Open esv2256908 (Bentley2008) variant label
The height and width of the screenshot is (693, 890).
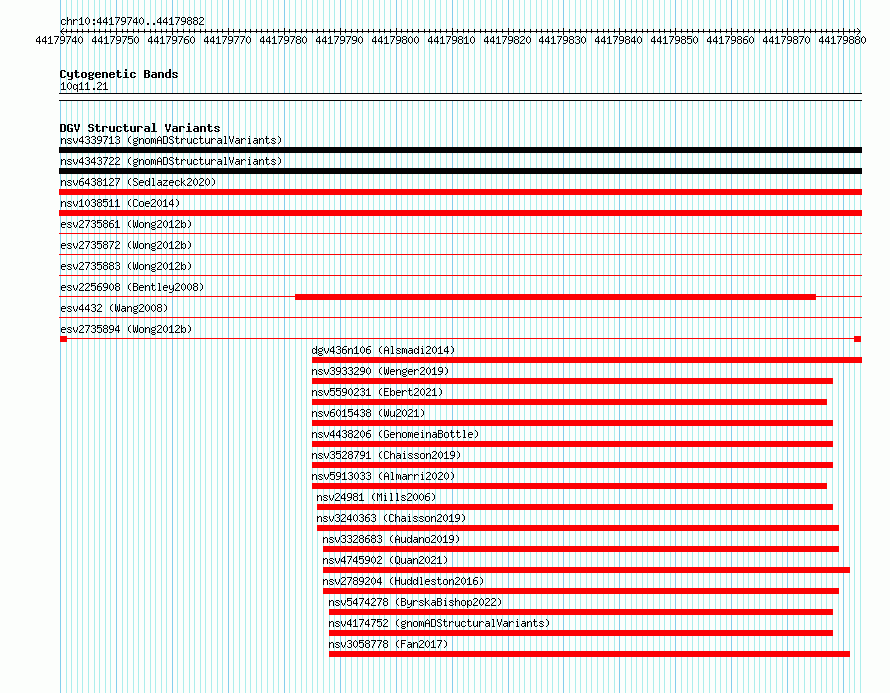tap(132, 287)
